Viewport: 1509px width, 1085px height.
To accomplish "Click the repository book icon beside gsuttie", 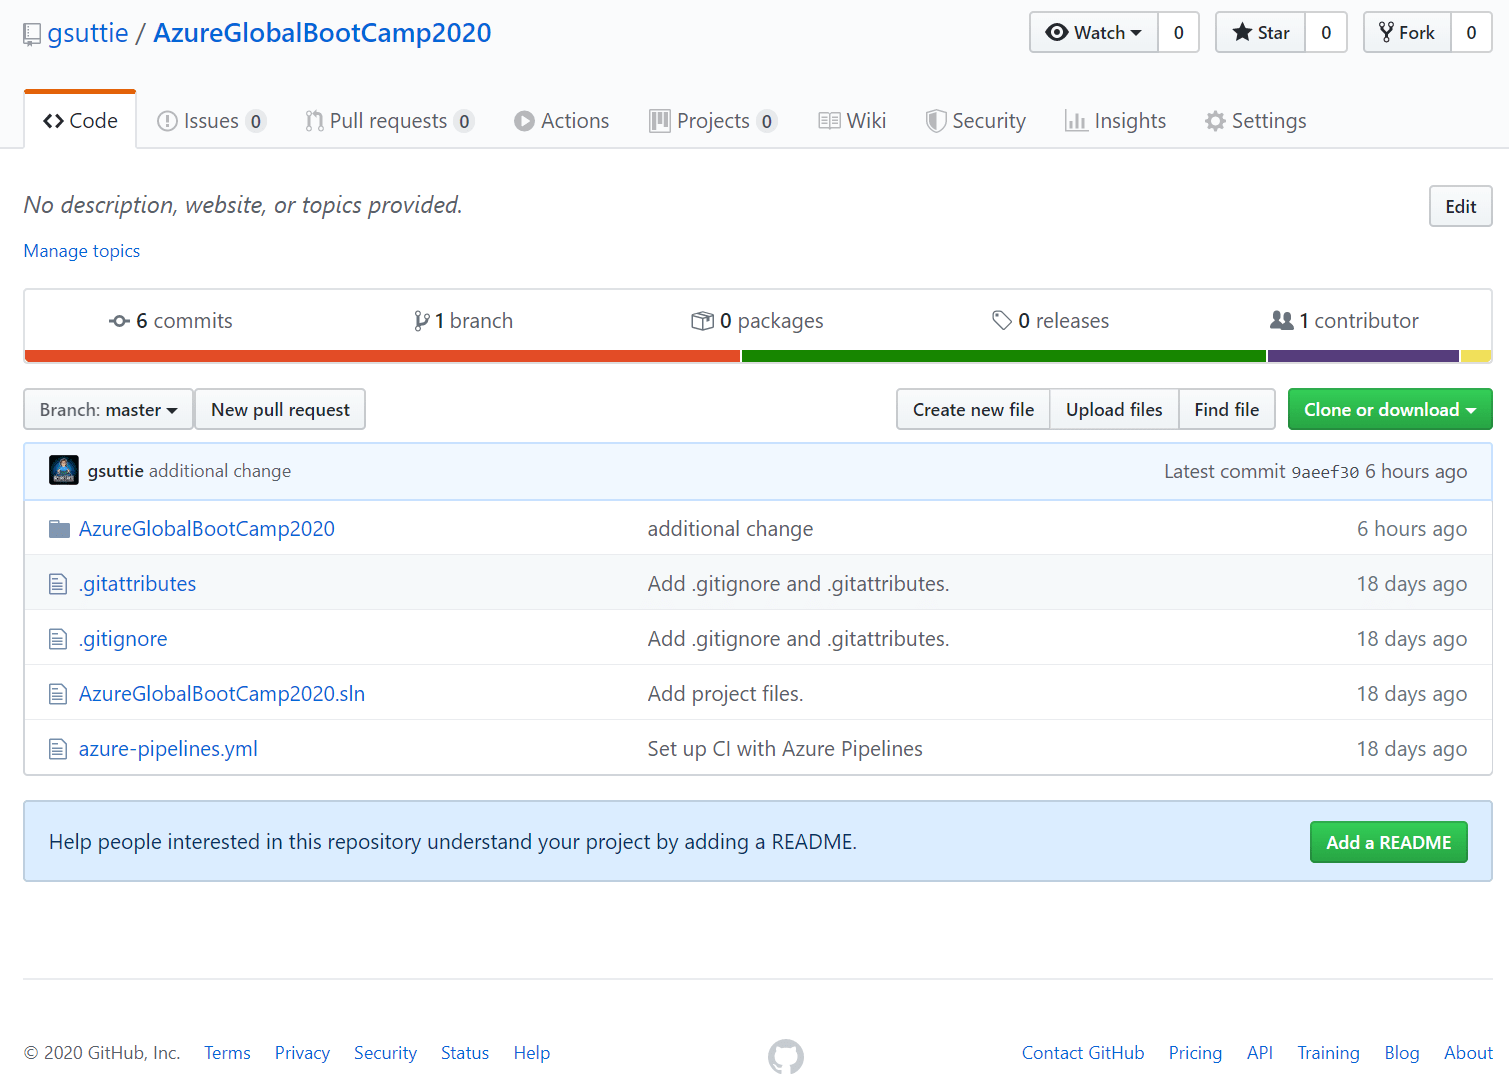I will [x=32, y=34].
